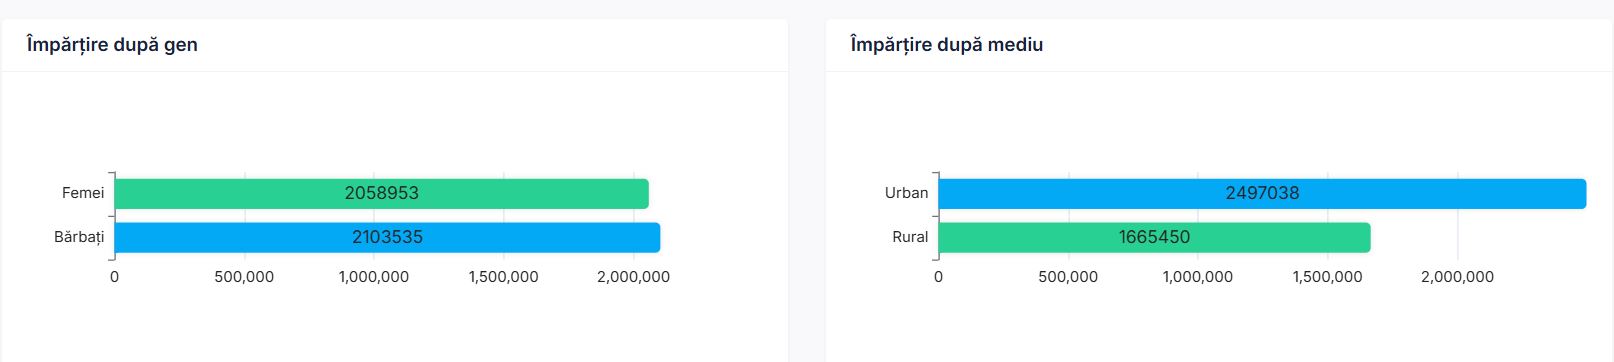The image size is (1614, 362).
Task: Click the Împărțire după mediu heading
Action: [946, 45]
